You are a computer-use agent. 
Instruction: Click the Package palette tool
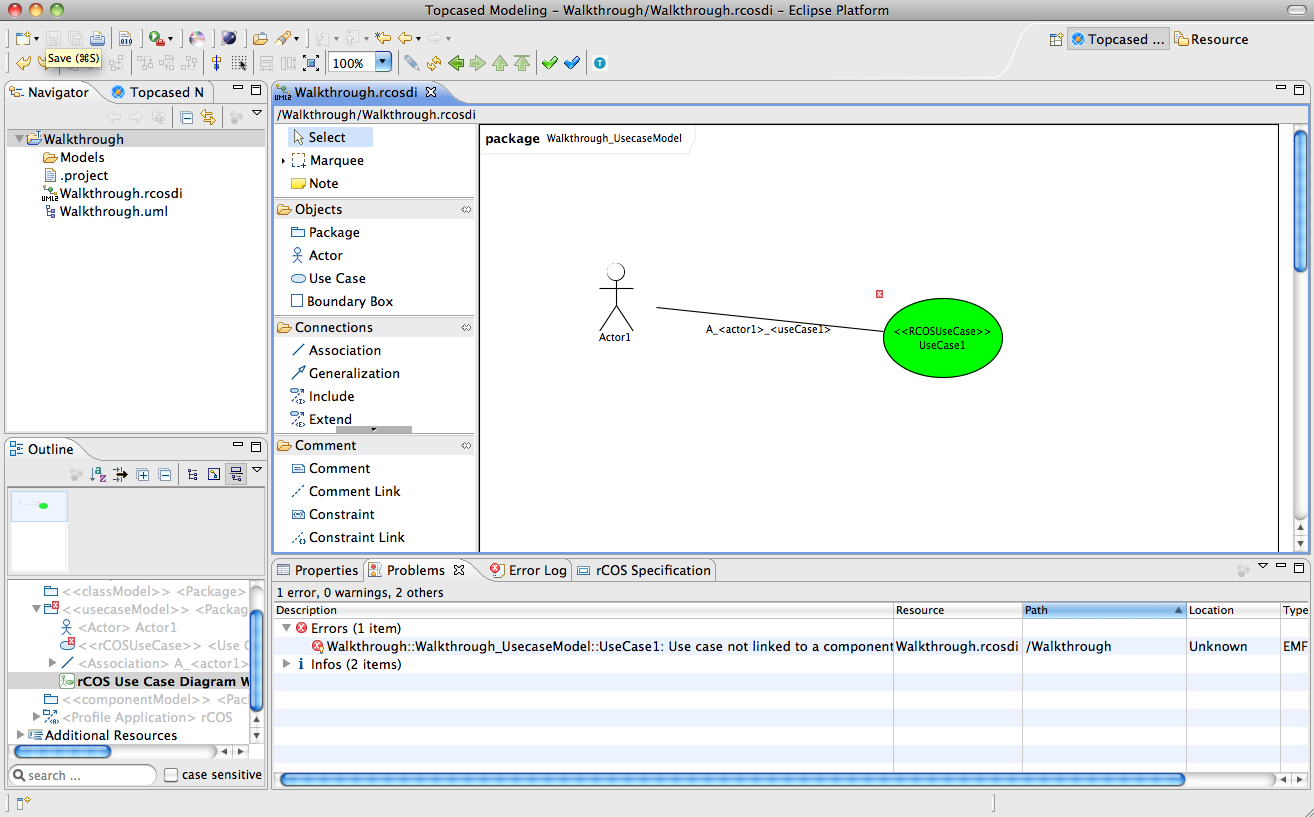point(325,232)
